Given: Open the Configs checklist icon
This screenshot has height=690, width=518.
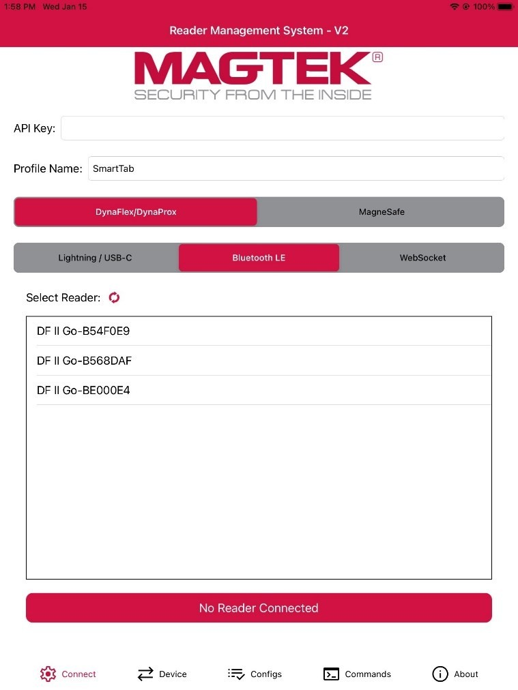Looking at the screenshot, I should pyautogui.click(x=236, y=674).
